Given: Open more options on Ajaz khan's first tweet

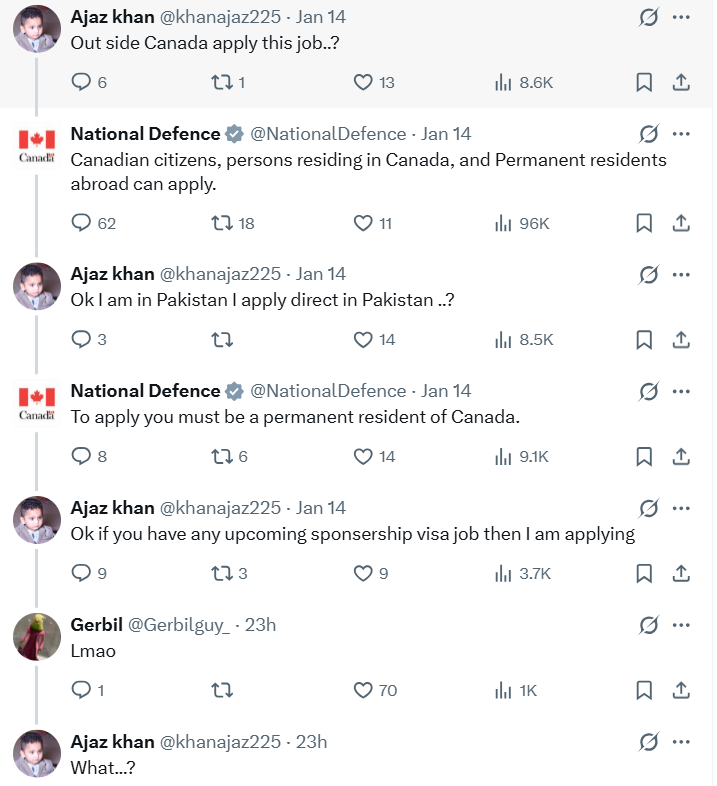Looking at the screenshot, I should pos(681,17).
